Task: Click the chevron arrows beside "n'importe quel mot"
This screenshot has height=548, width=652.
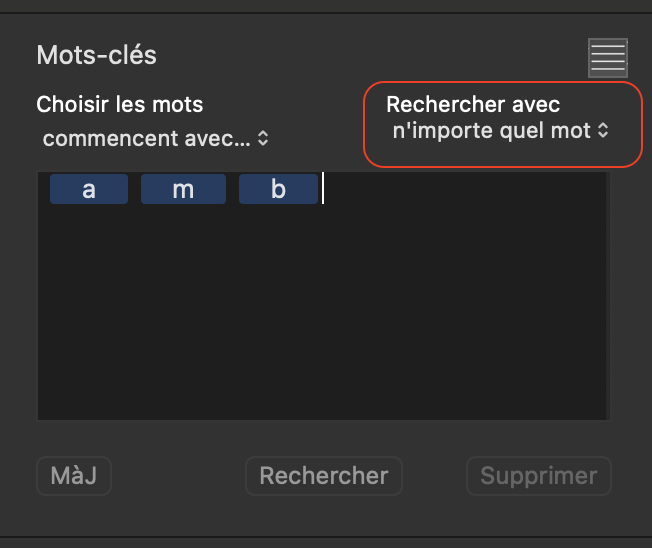Action: [603, 130]
